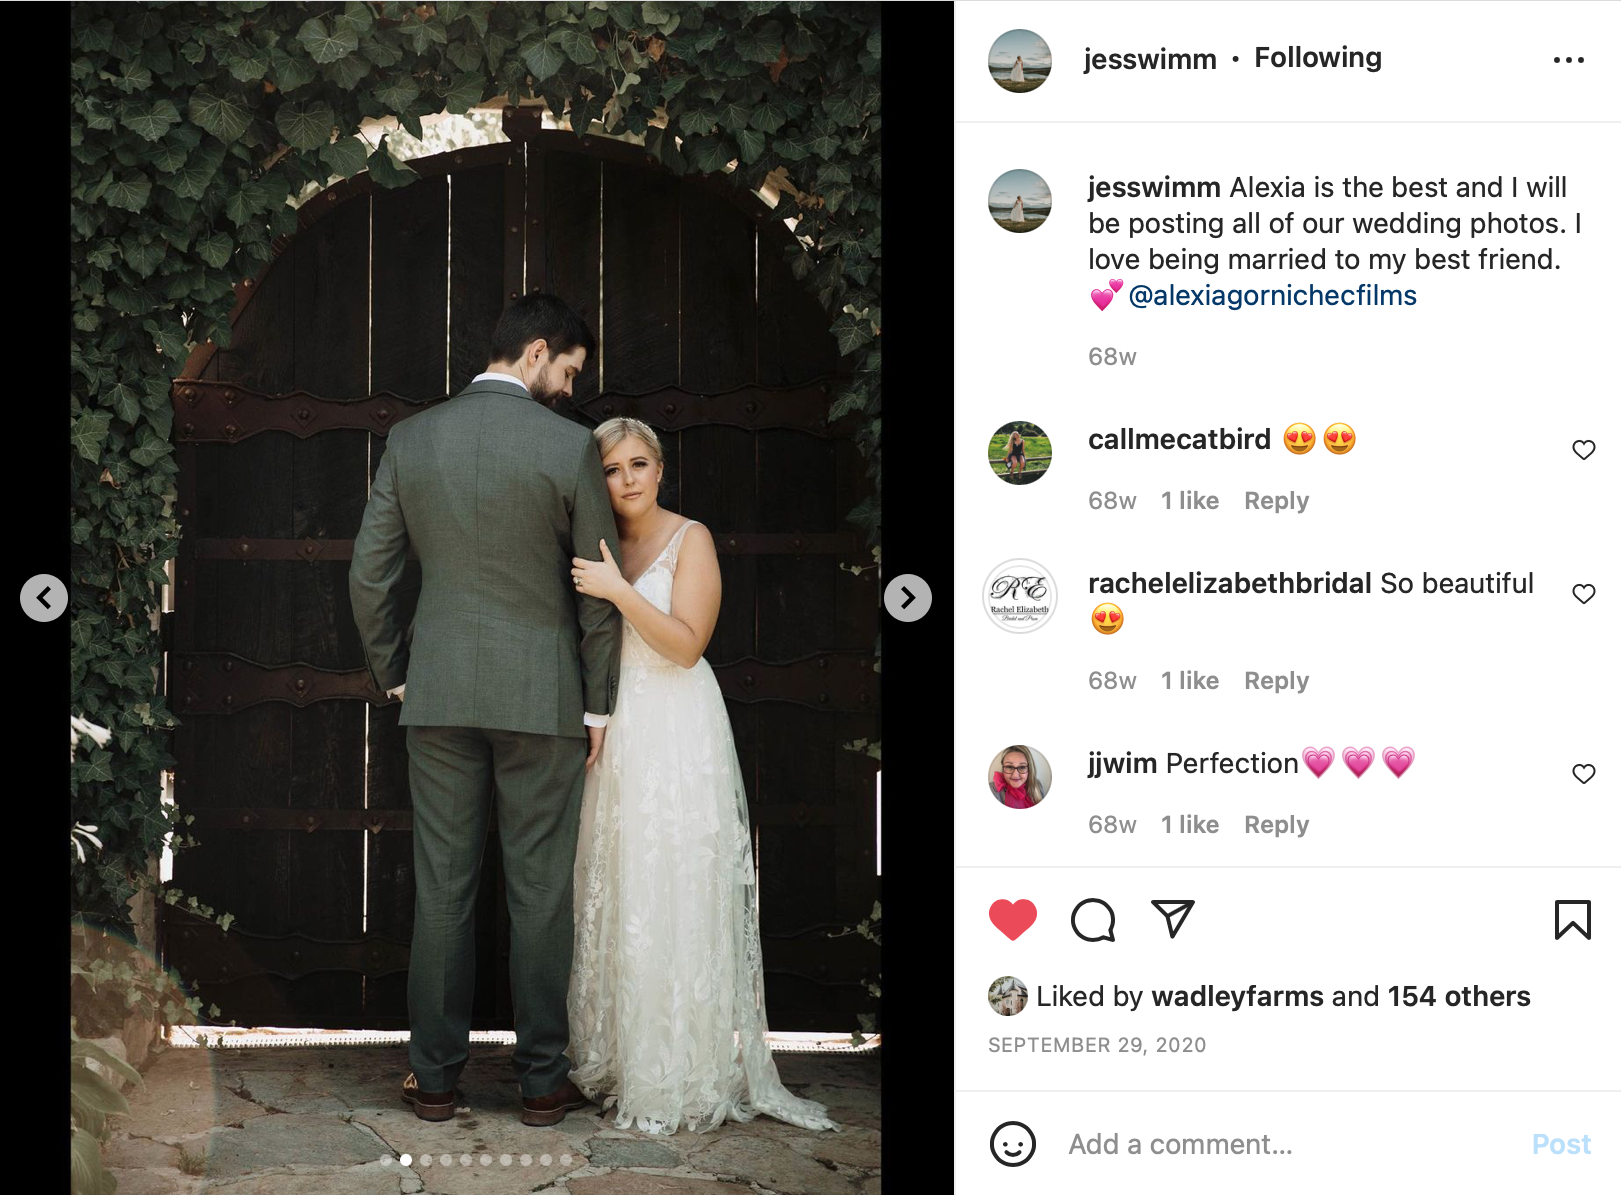Open @alexiagornichecfilms profile link
The width and height of the screenshot is (1621, 1195).
1272,295
